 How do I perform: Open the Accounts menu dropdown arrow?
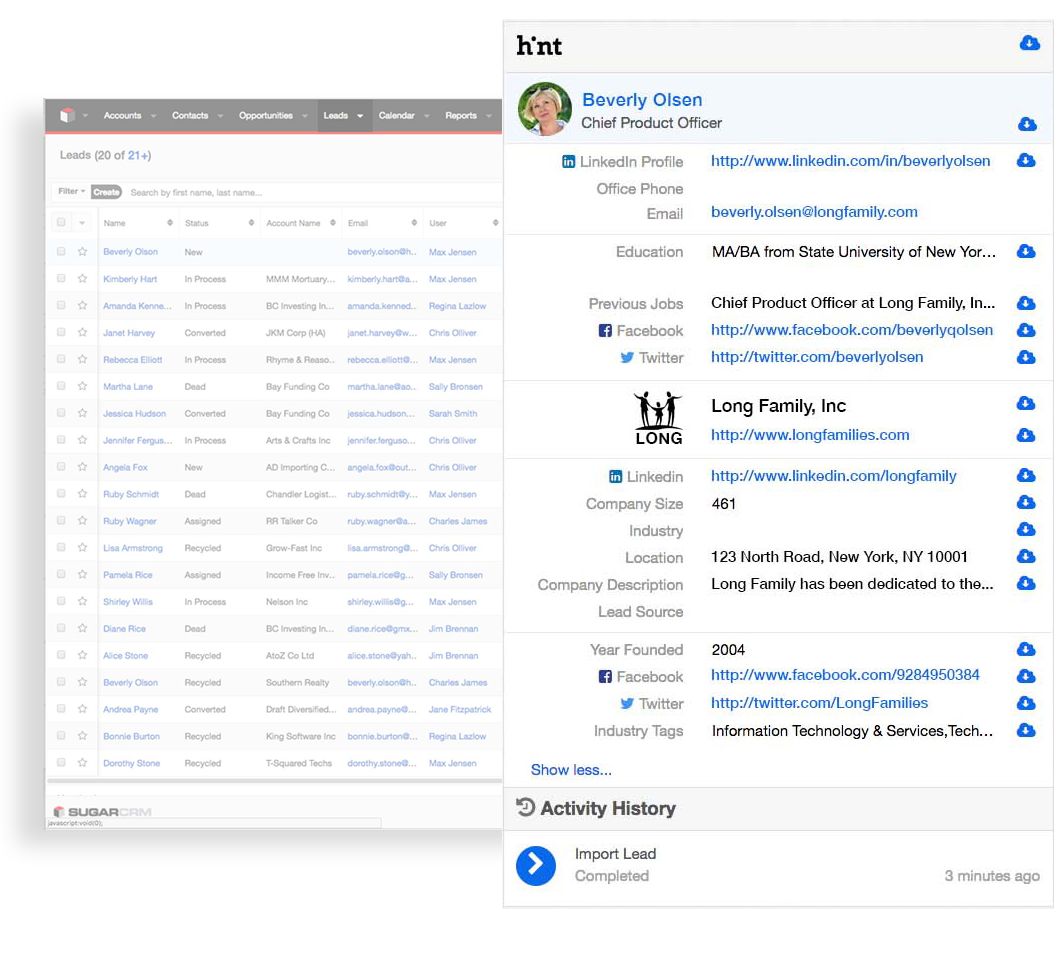click(153, 116)
